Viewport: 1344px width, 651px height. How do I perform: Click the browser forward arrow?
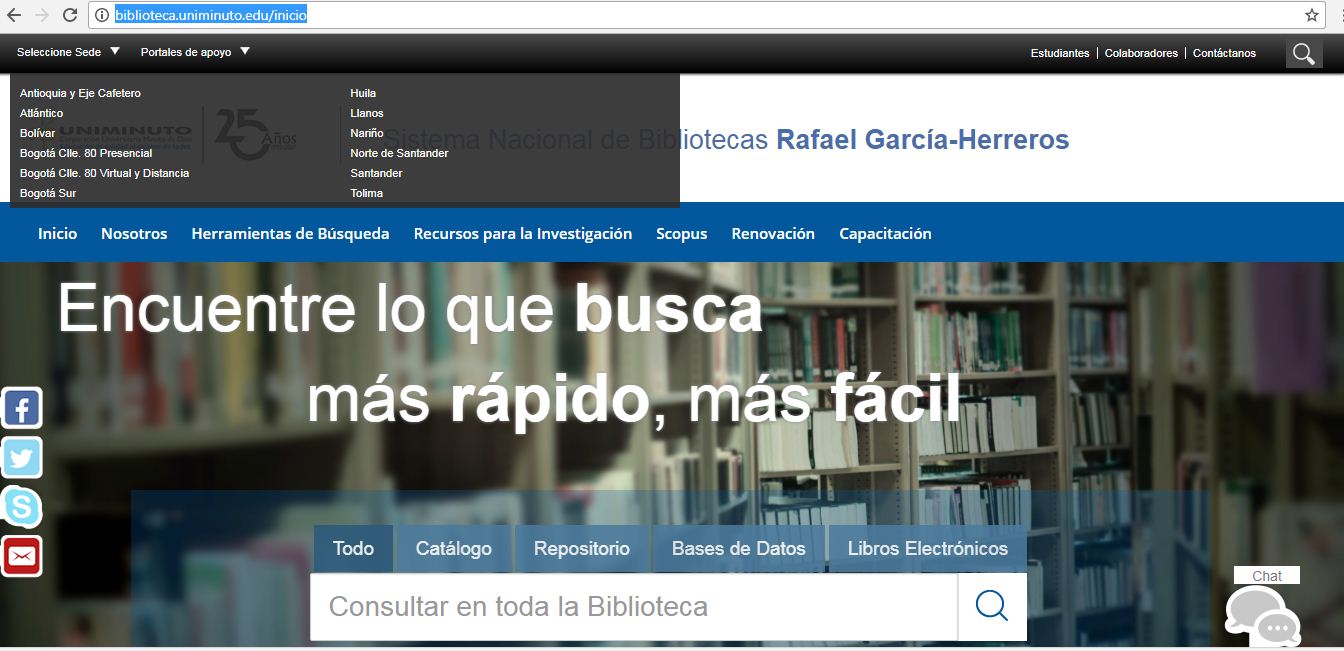[42, 15]
